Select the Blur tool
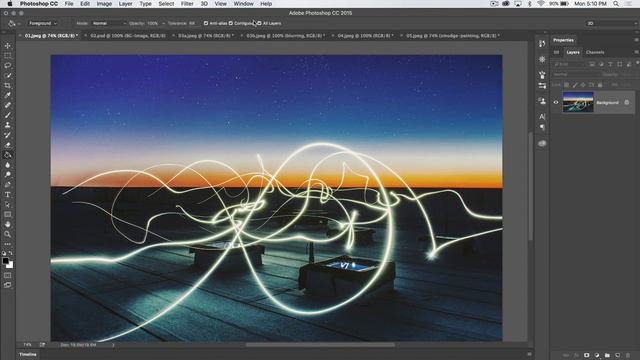 8,165
